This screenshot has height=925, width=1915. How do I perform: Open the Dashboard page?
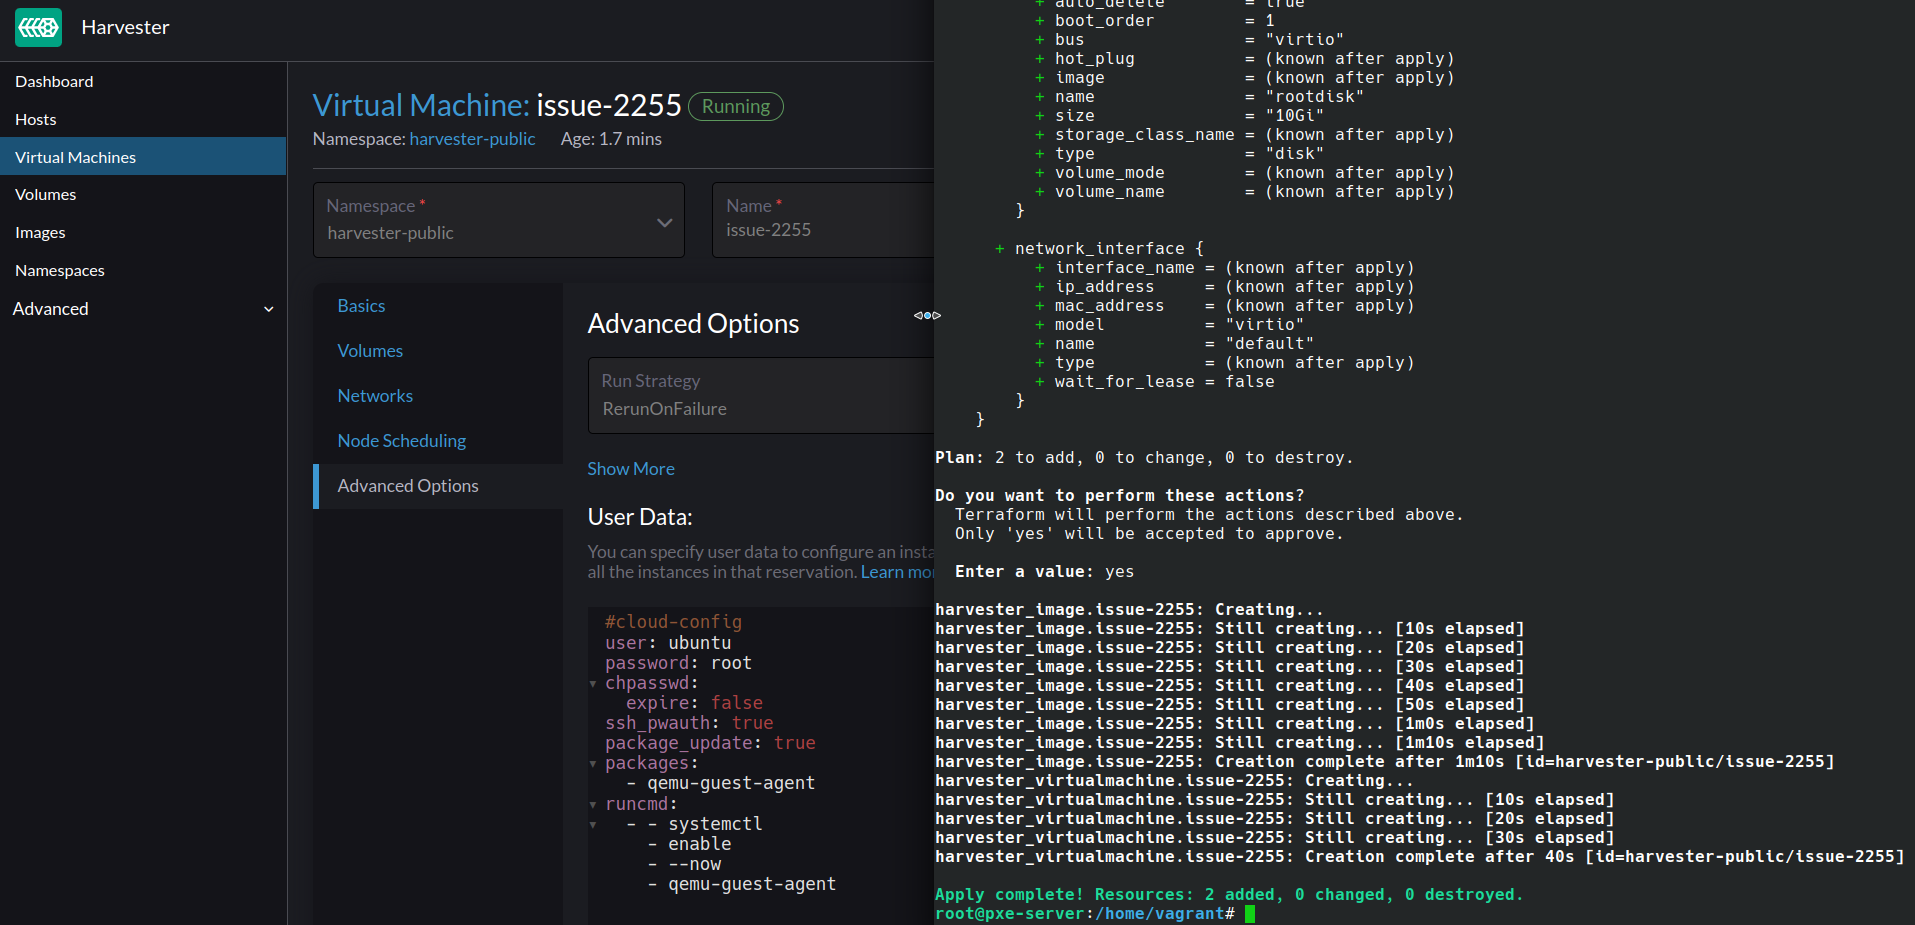[x=54, y=82]
